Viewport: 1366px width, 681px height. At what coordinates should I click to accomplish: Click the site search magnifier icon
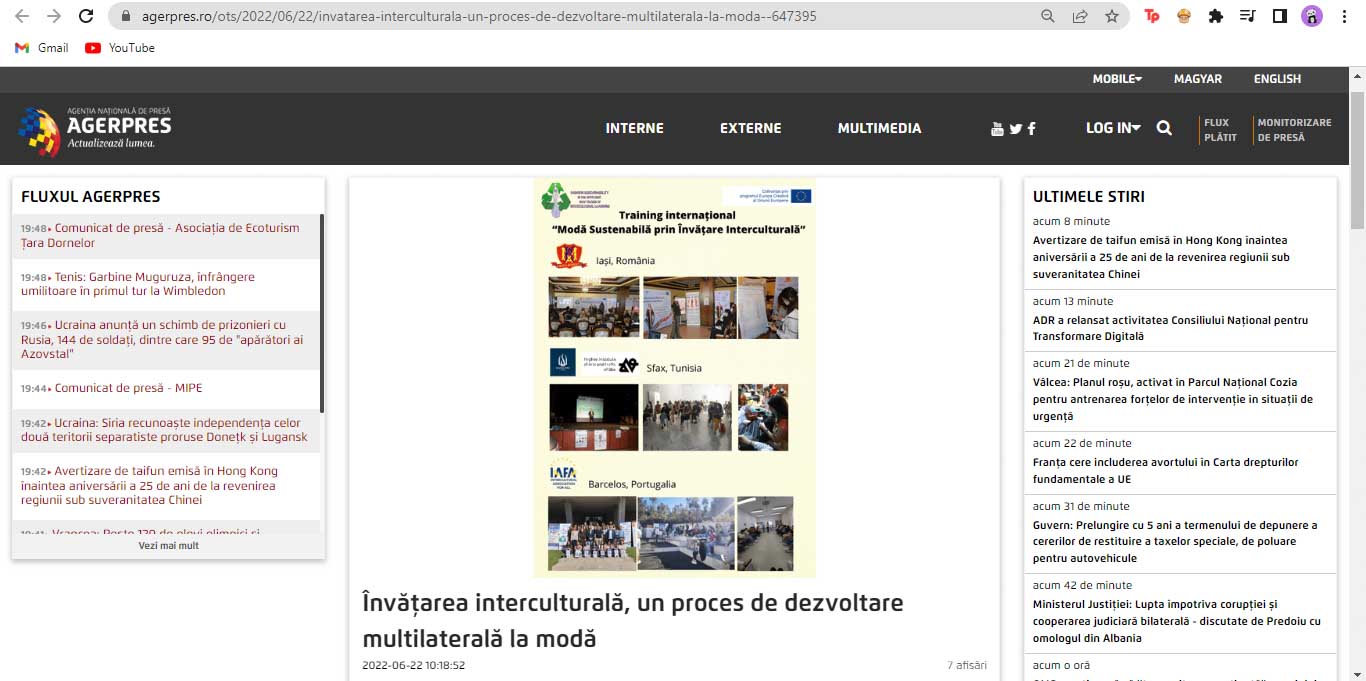(x=1164, y=128)
